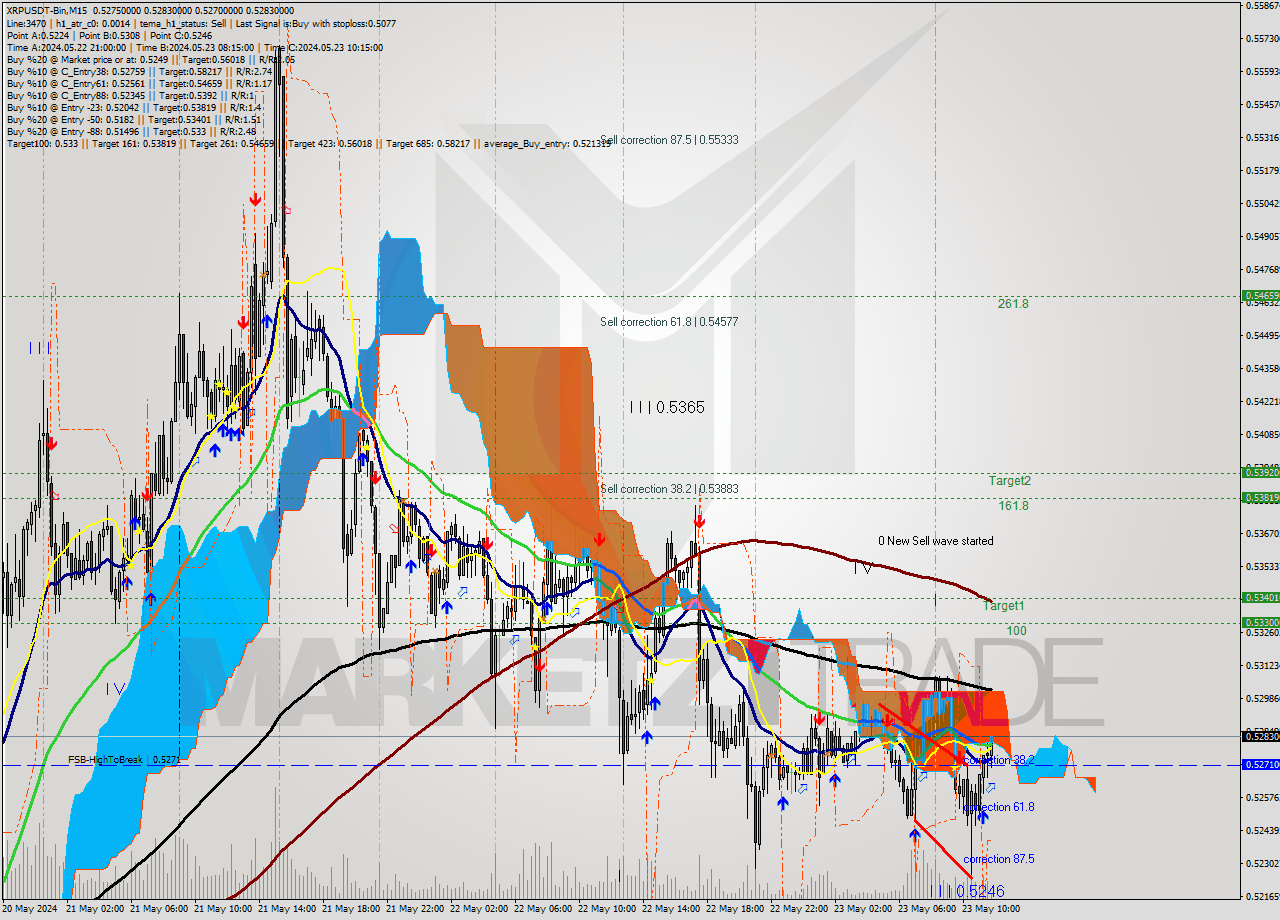The width and height of the screenshot is (1280, 920).
Task: Click the '22 May 02:00' time label
Action: (479, 909)
